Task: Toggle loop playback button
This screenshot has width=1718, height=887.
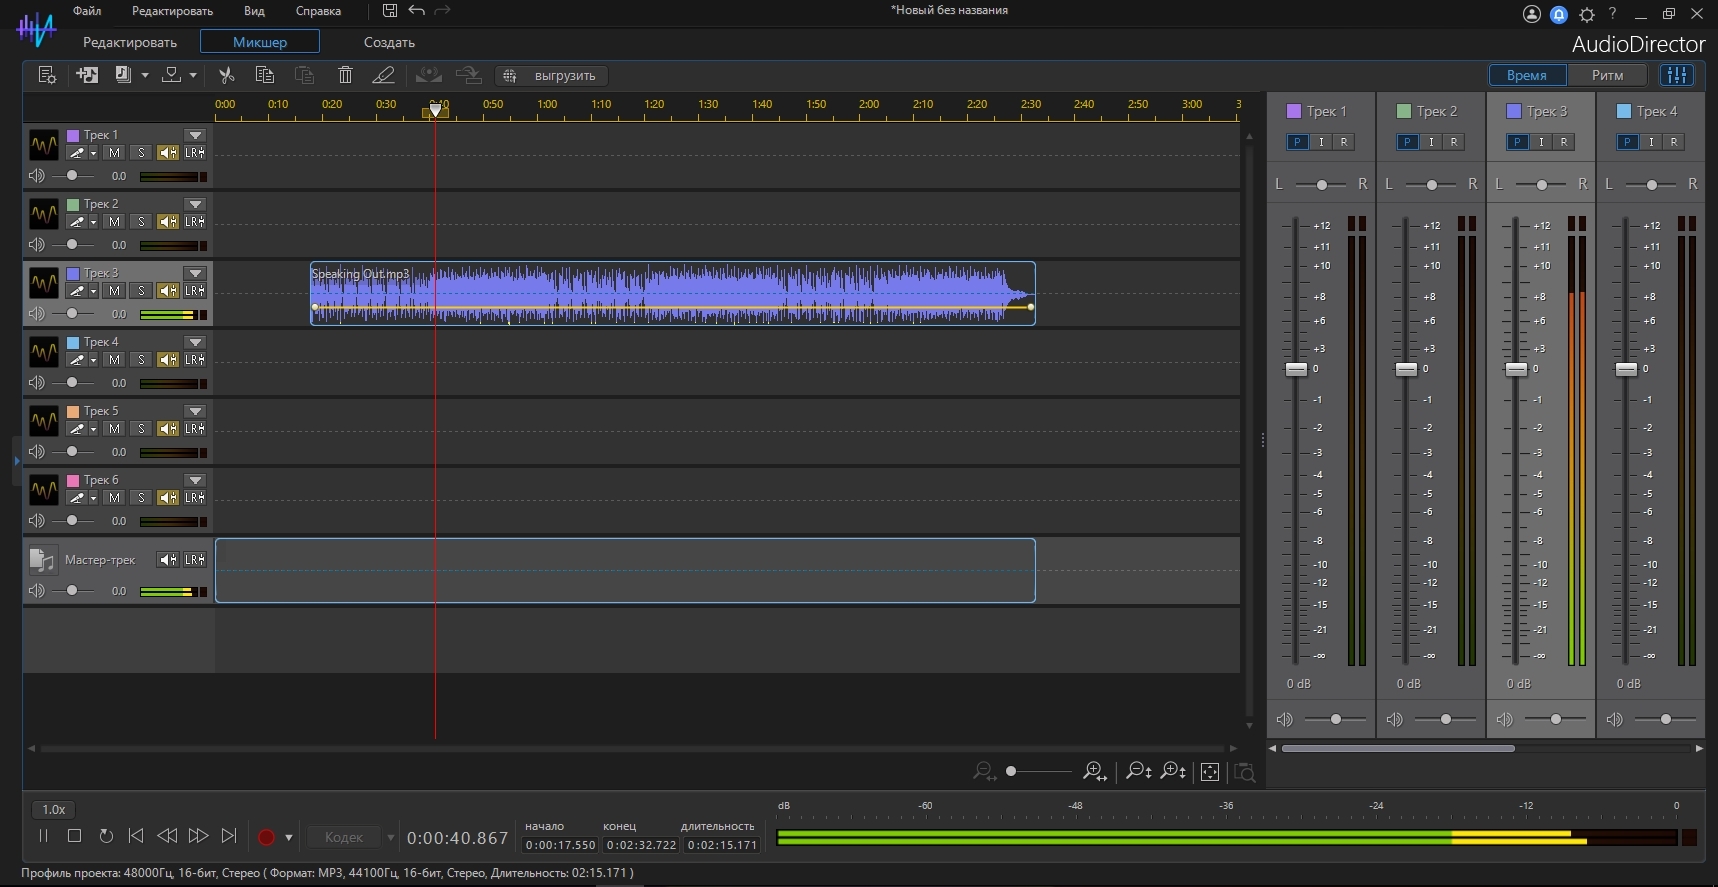Action: tap(105, 836)
